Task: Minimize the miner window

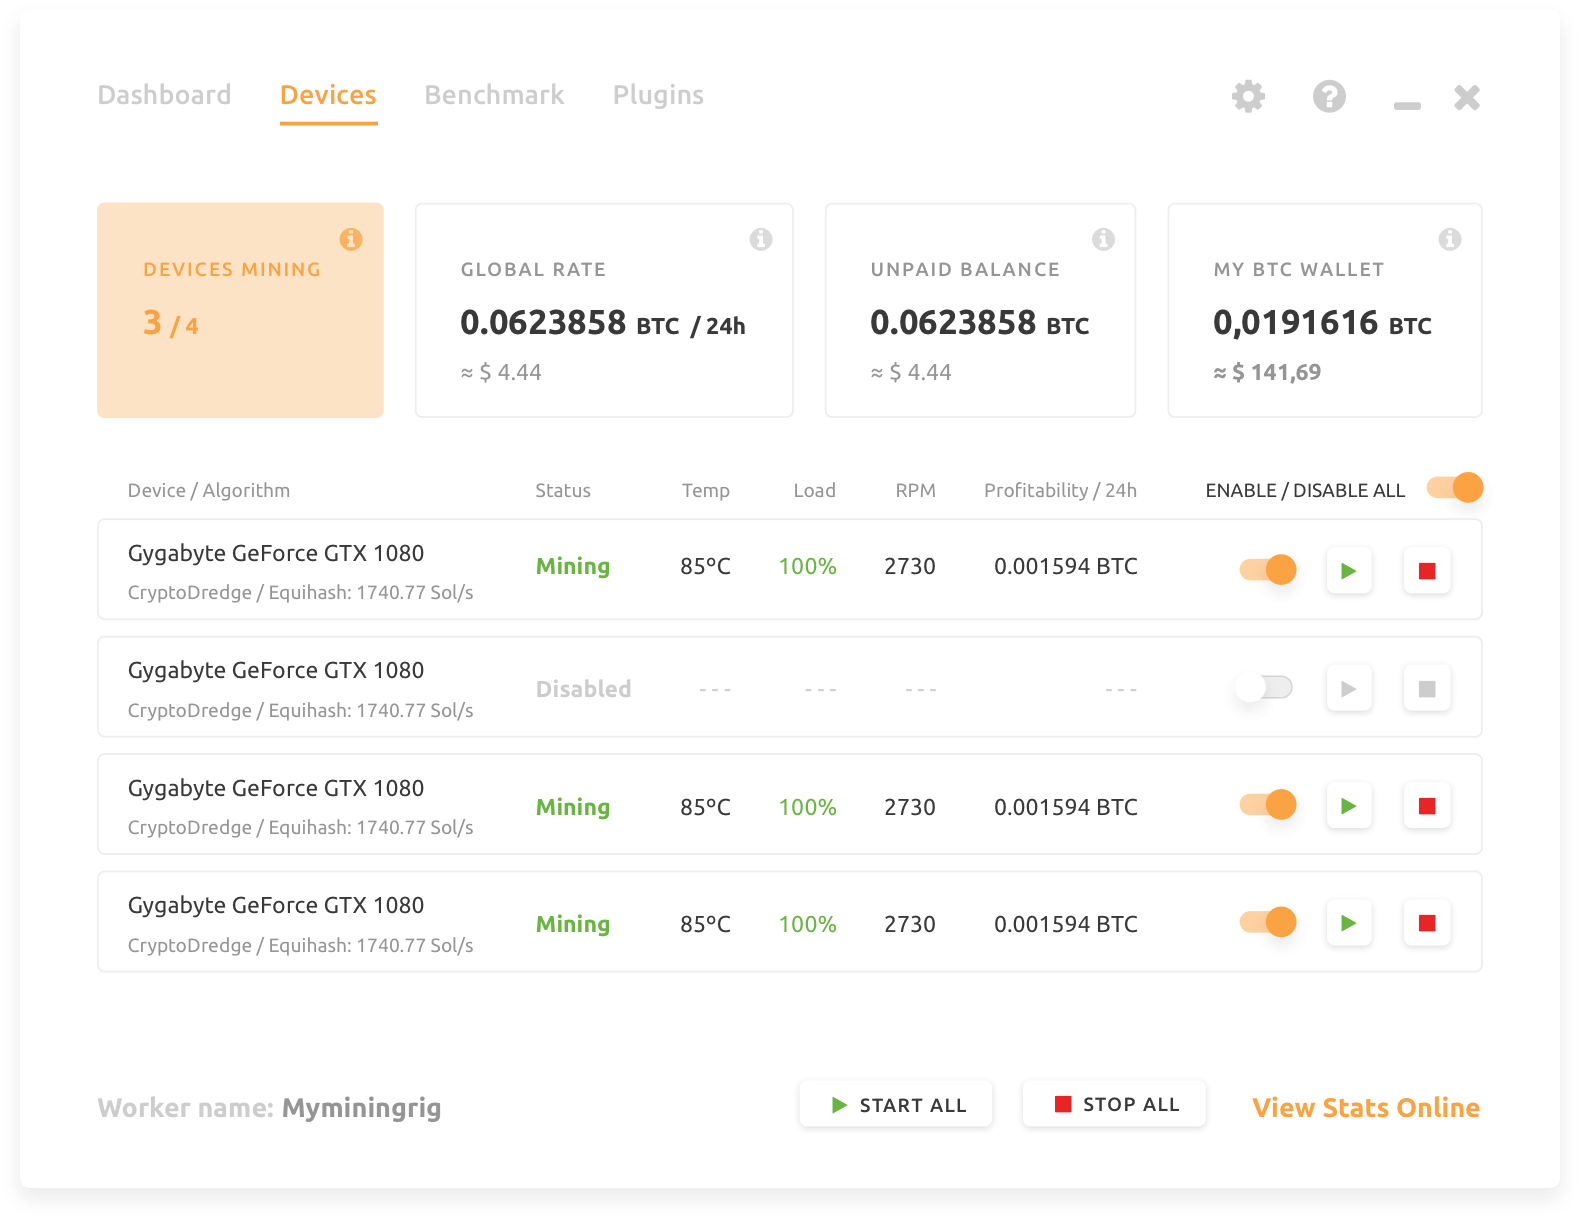Action: click(1407, 105)
